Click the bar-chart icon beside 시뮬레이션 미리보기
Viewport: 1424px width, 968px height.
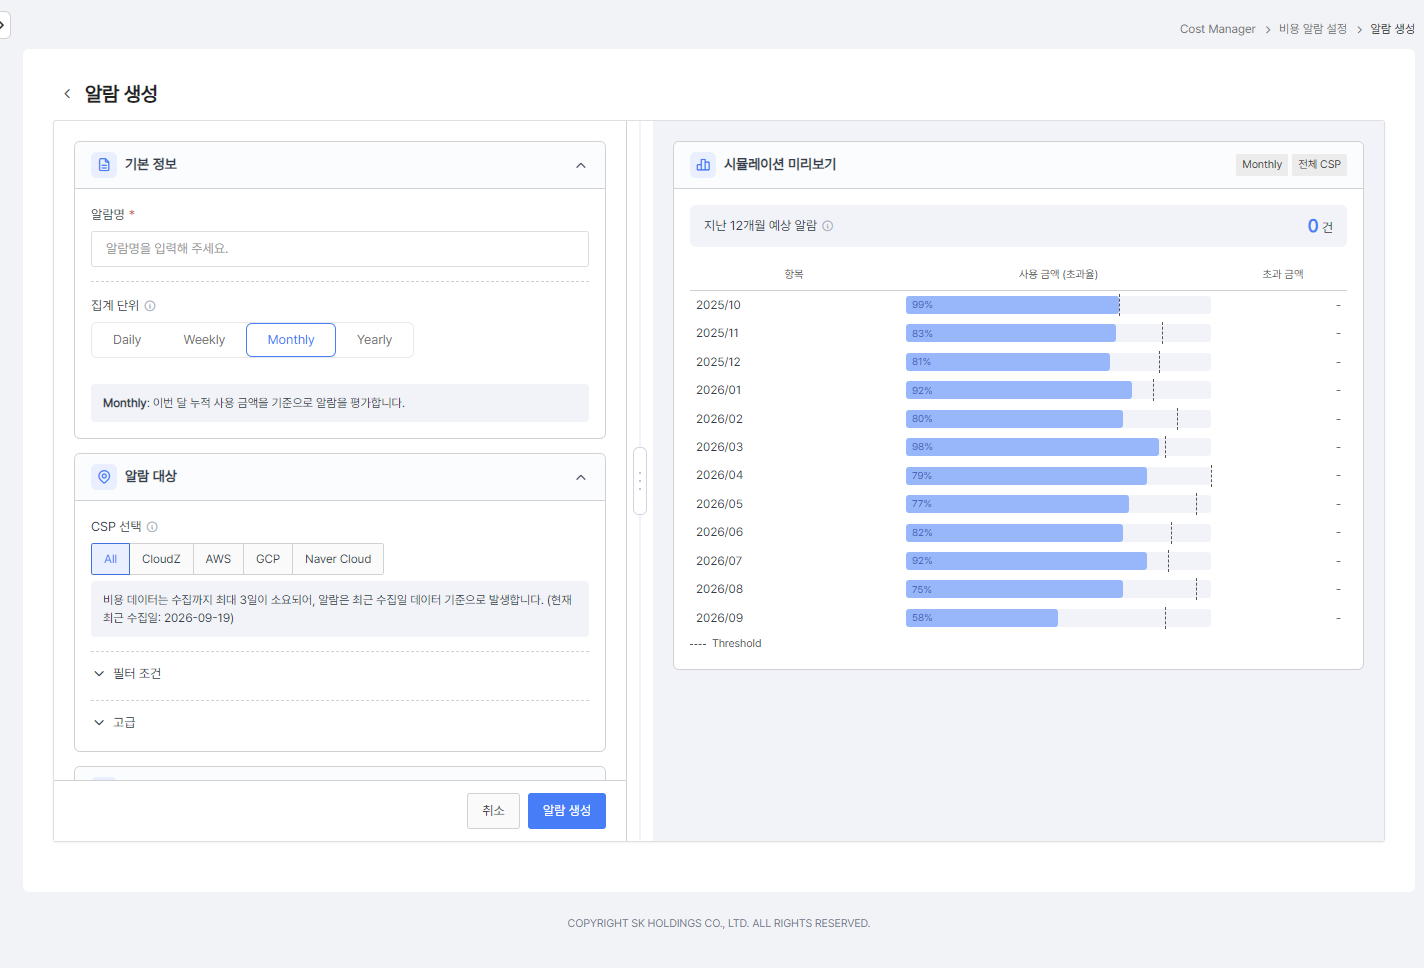click(703, 165)
